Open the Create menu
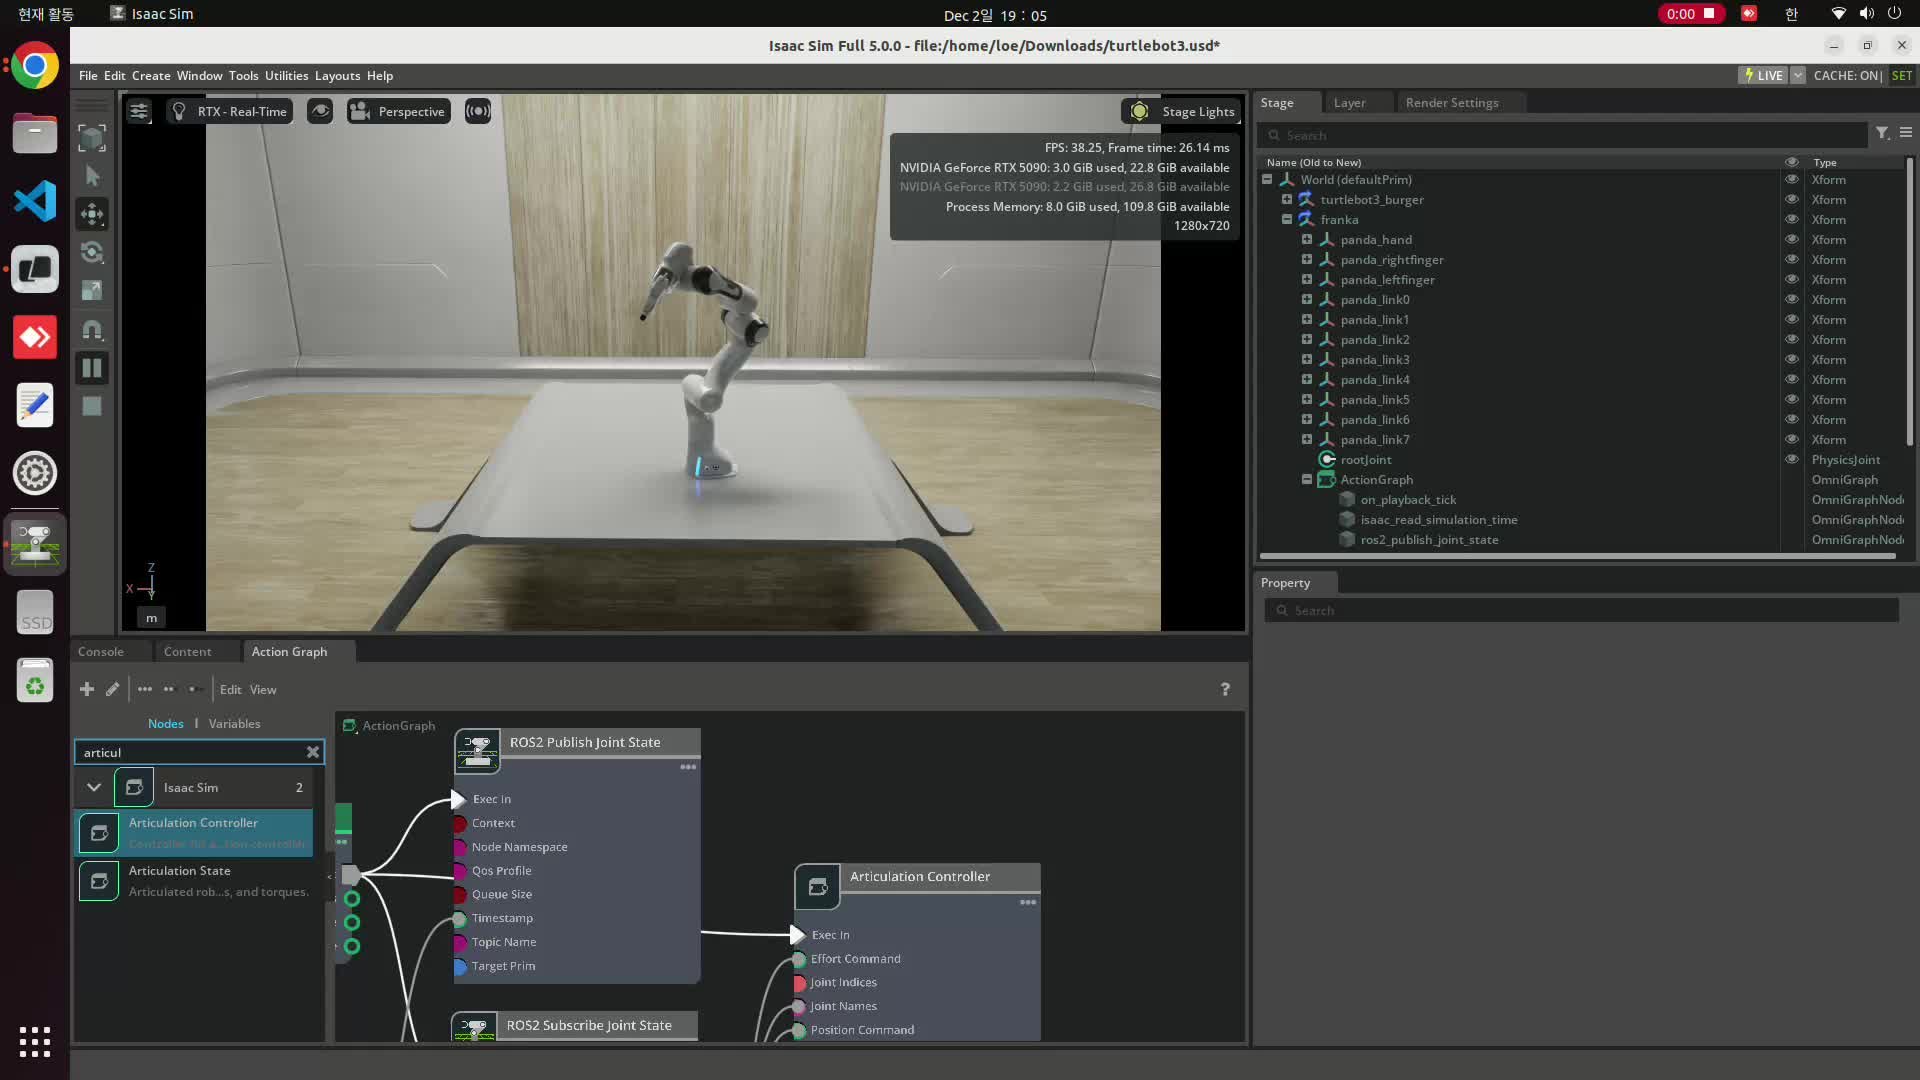The width and height of the screenshot is (1920, 1080). tap(151, 75)
